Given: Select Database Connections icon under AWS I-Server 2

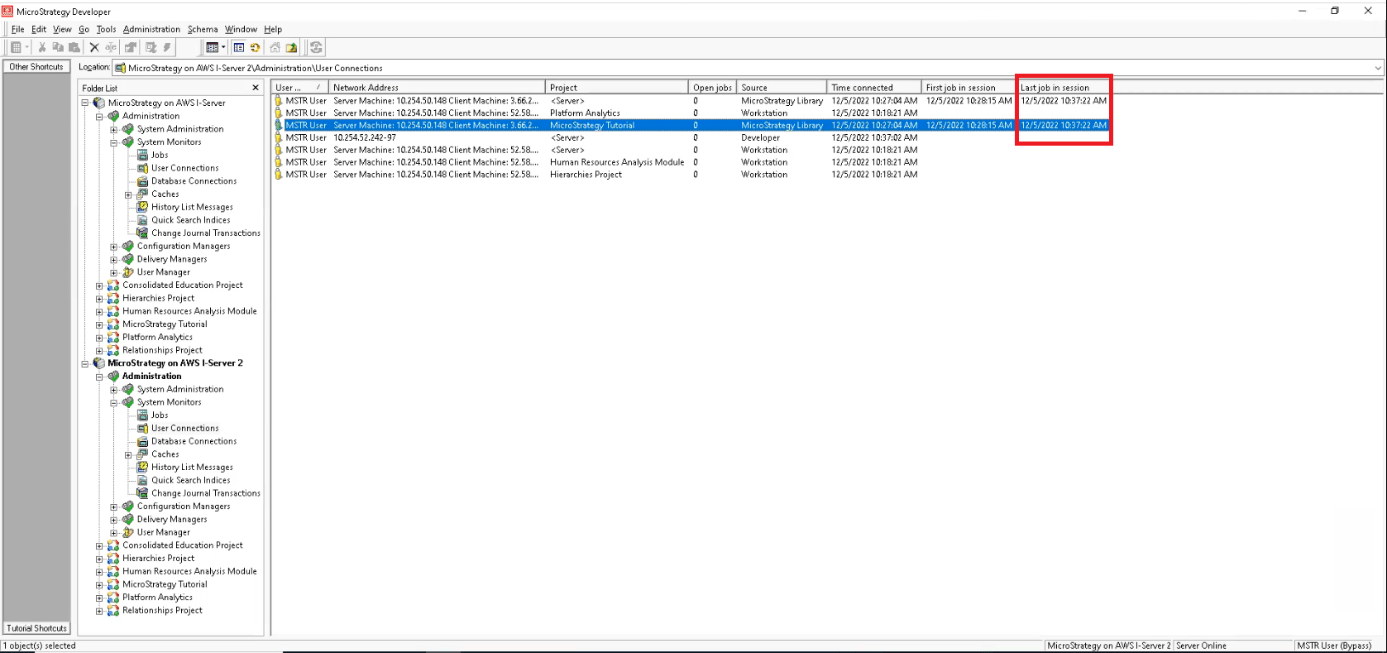Looking at the screenshot, I should coord(143,441).
